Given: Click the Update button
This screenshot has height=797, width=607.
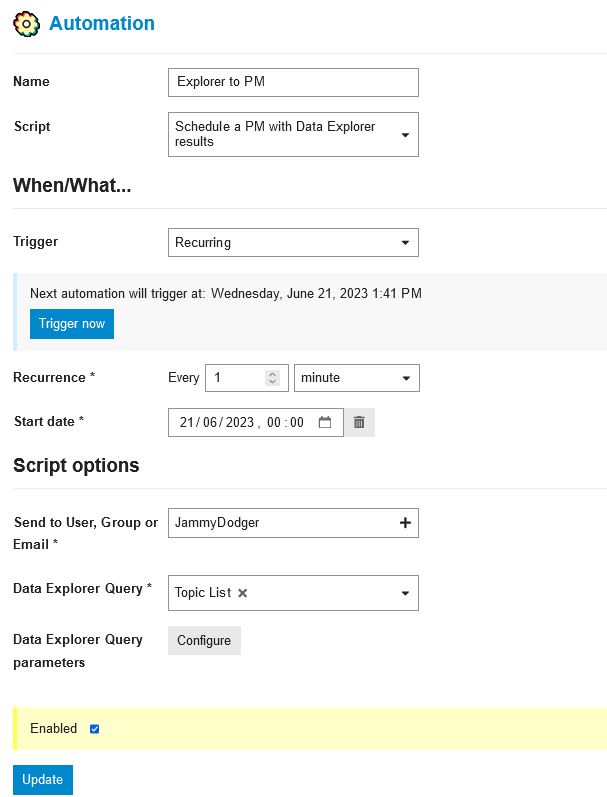Looking at the screenshot, I should (43, 780).
